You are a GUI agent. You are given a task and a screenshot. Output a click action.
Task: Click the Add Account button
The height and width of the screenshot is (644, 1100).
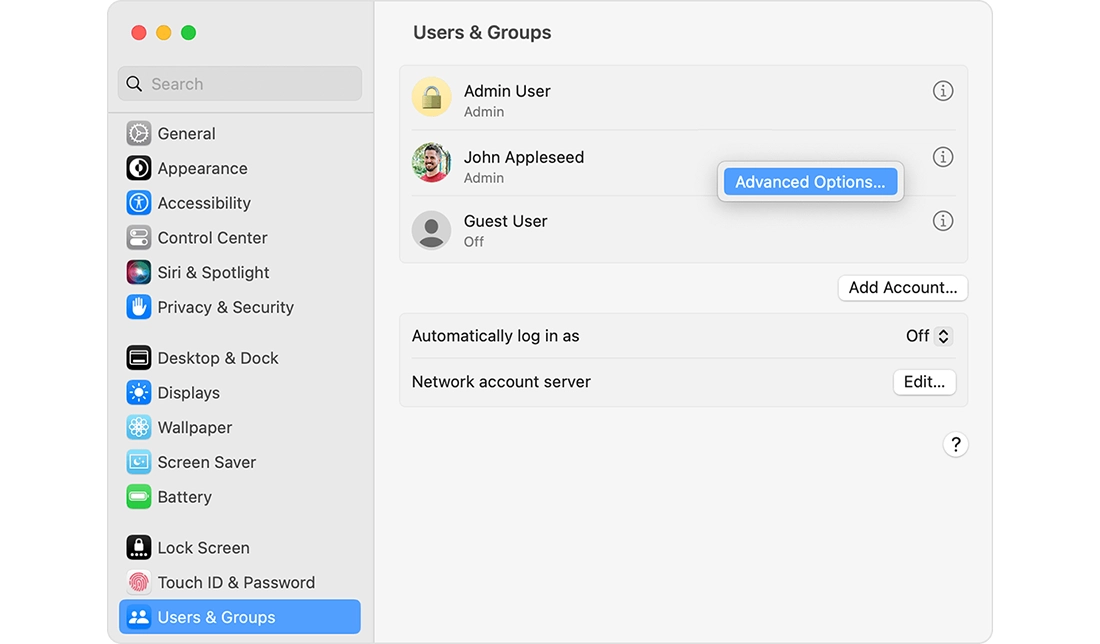[902, 288]
